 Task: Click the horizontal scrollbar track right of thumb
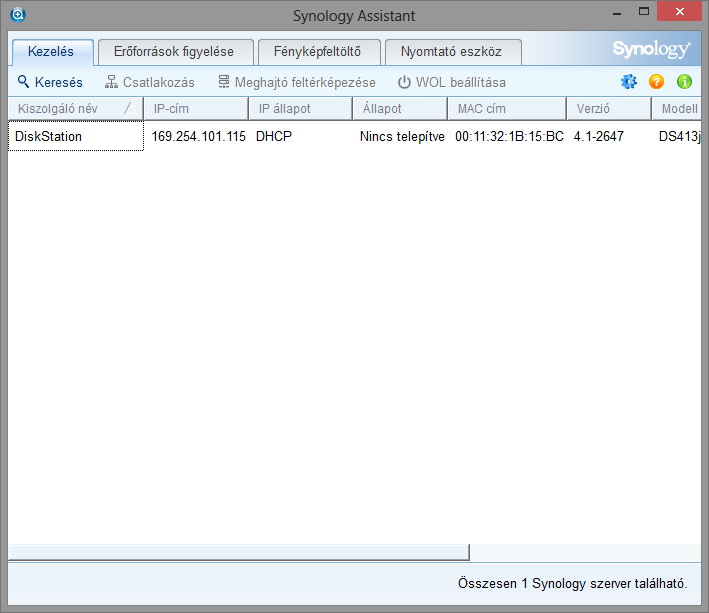(x=585, y=552)
